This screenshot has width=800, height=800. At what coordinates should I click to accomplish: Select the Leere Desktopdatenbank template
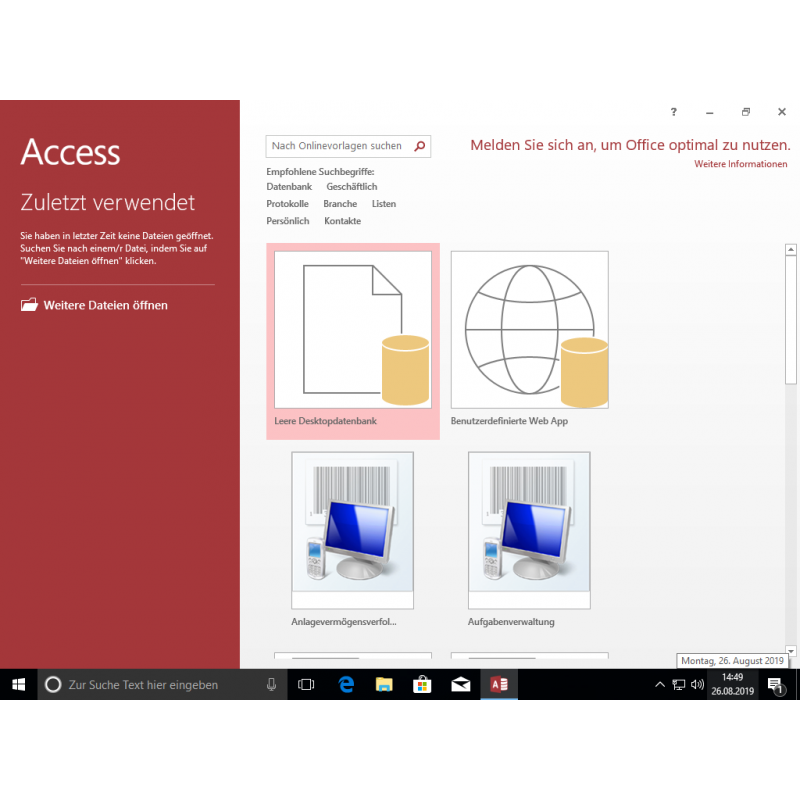coord(353,340)
